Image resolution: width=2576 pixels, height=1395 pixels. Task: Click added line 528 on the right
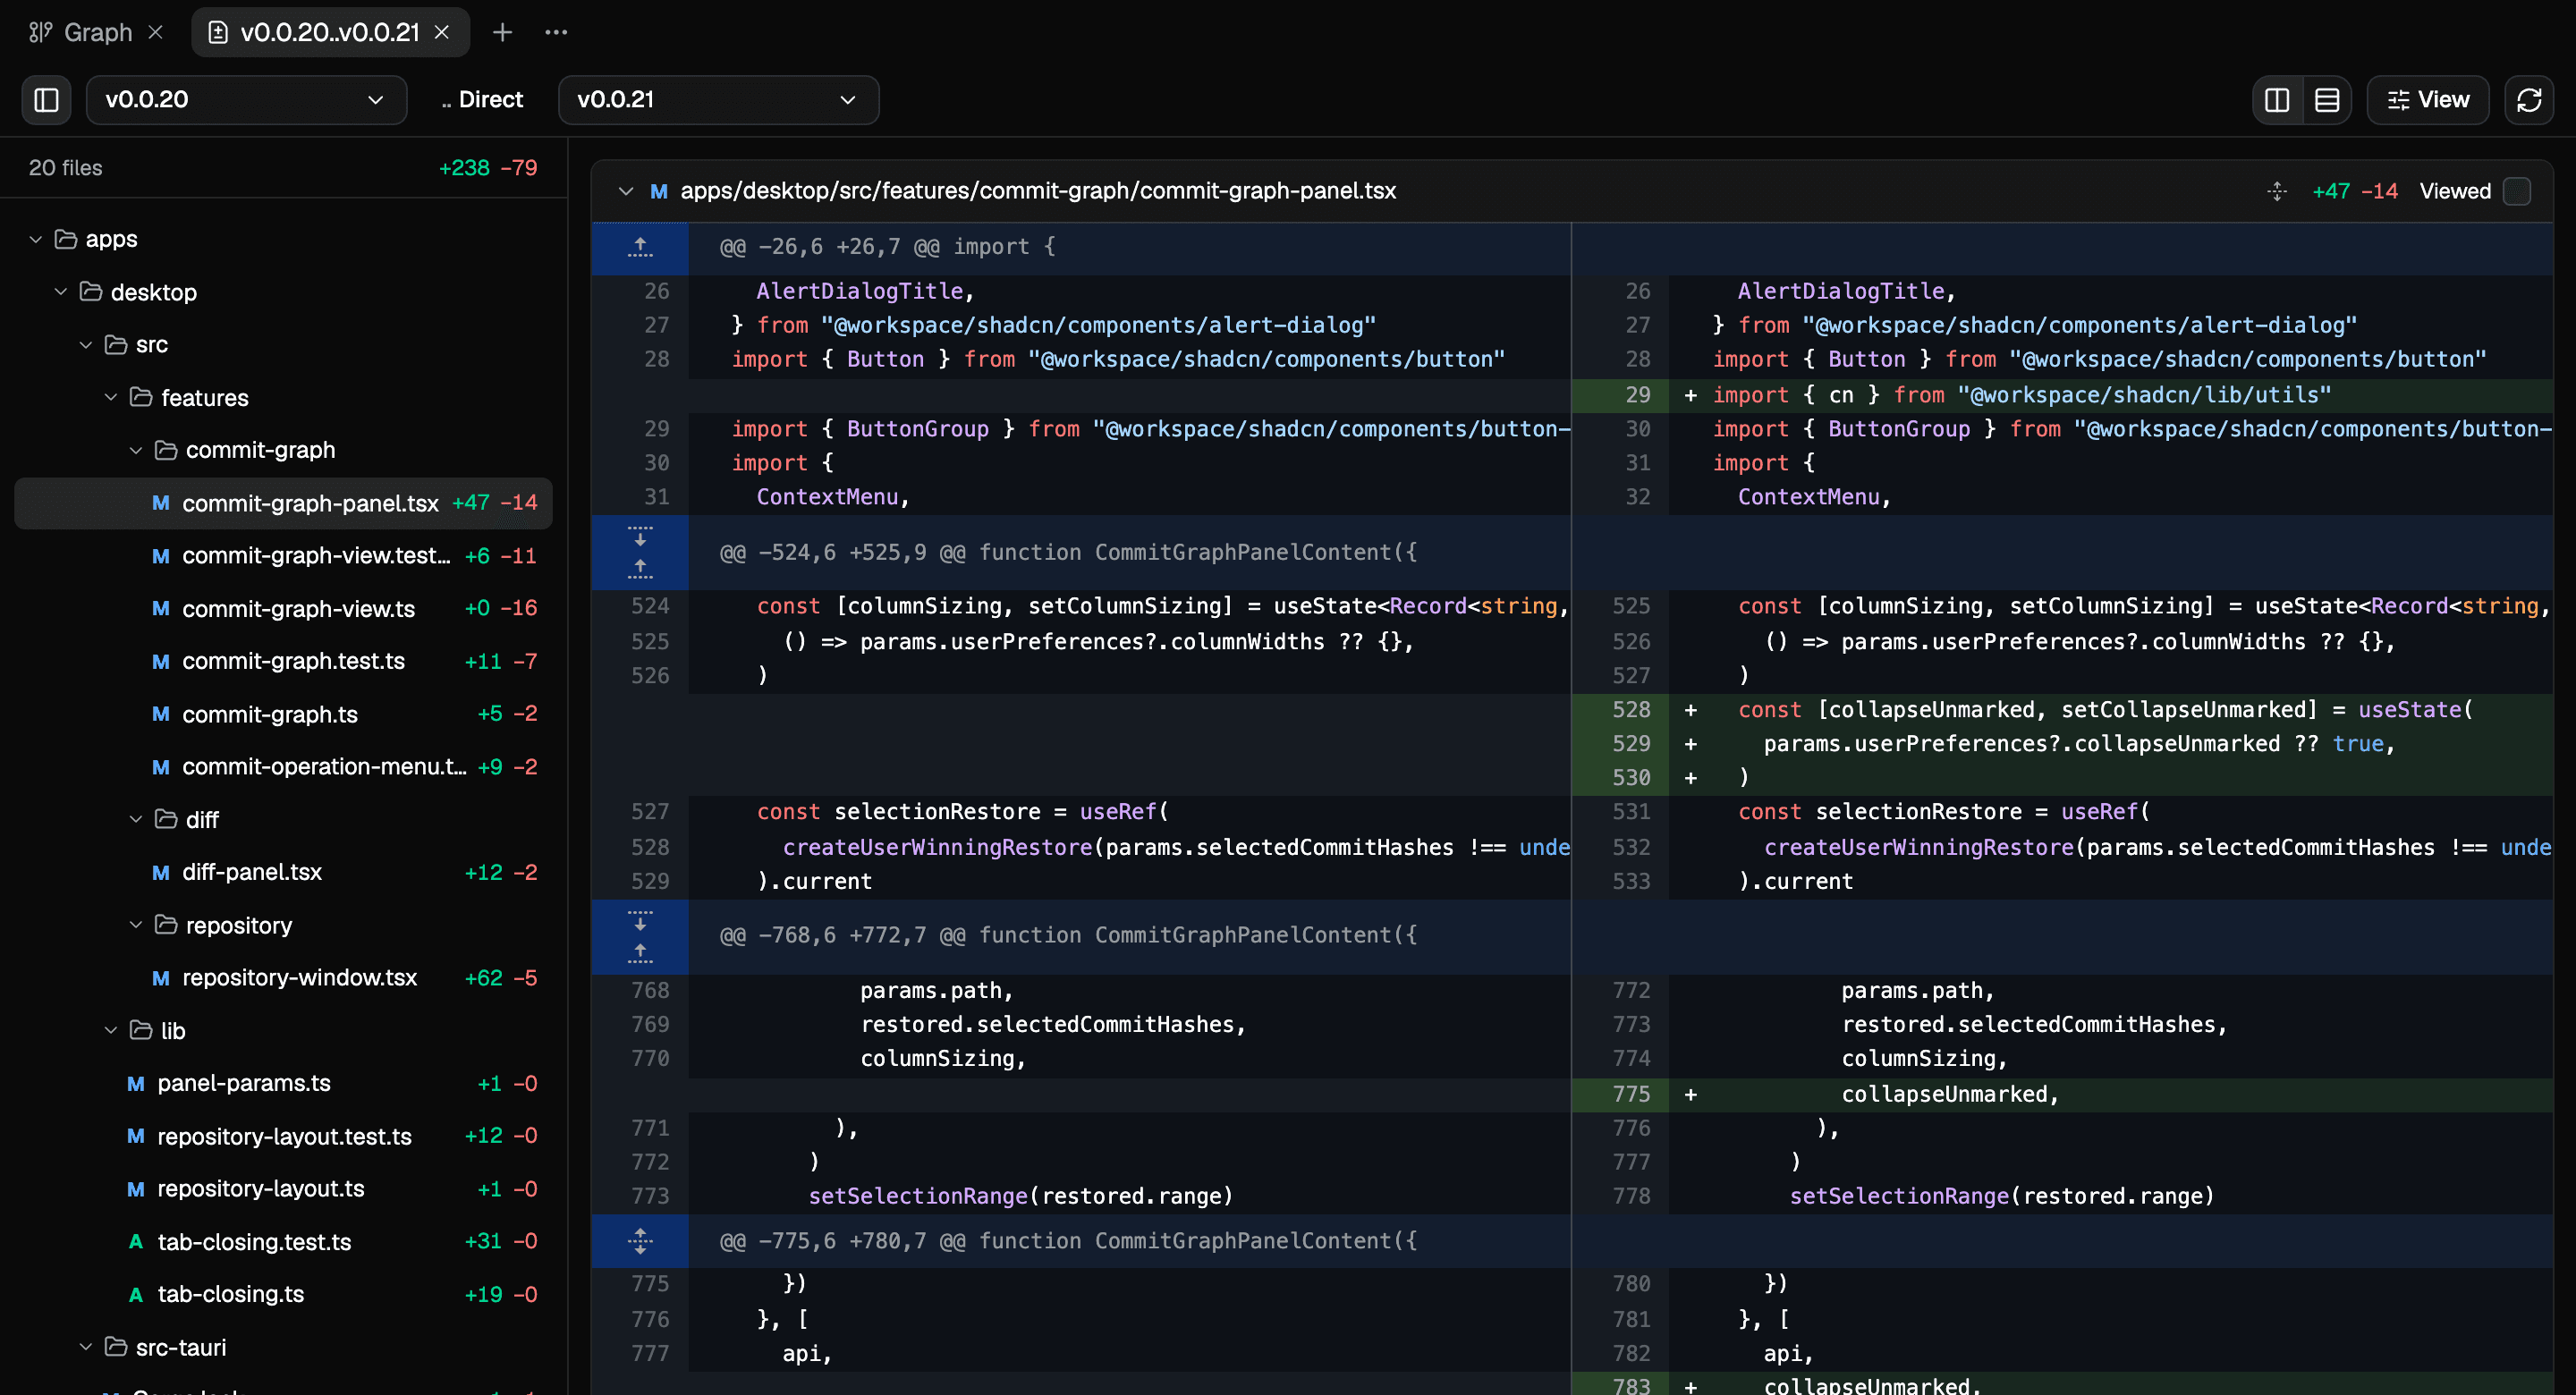point(2062,710)
